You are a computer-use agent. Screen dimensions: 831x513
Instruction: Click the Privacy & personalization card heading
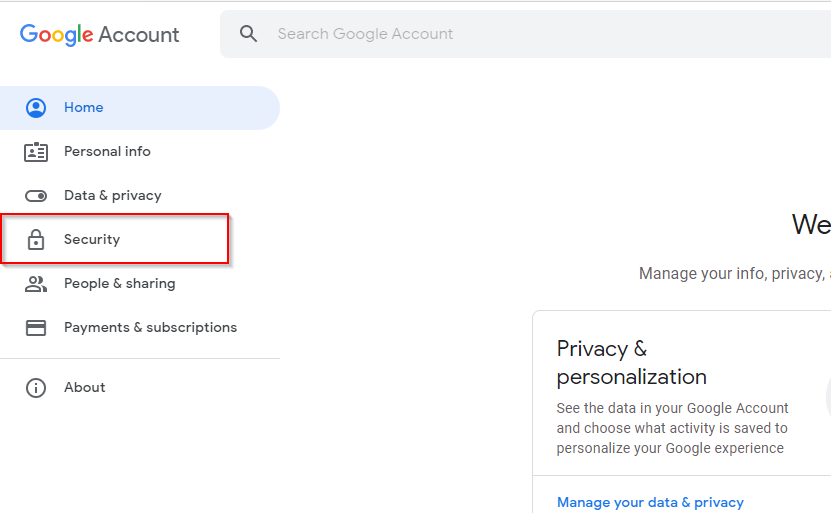coord(632,363)
